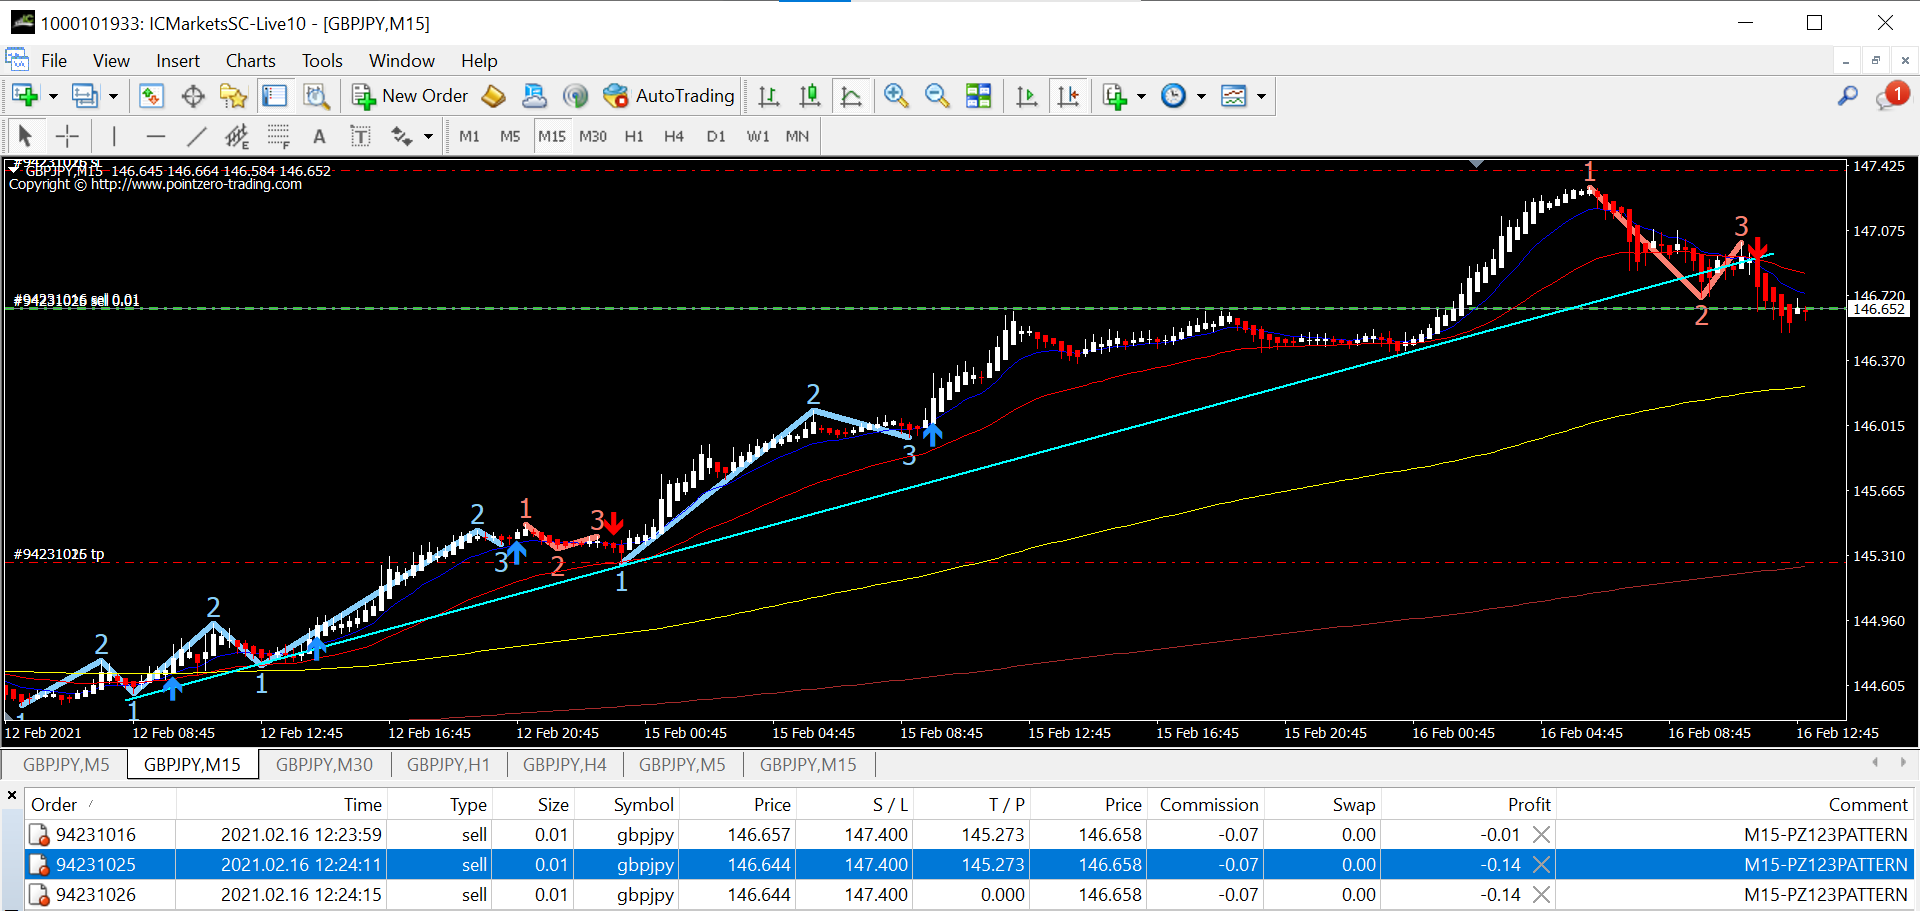Switch timeframe to D1
The width and height of the screenshot is (1920, 911).
716,136
